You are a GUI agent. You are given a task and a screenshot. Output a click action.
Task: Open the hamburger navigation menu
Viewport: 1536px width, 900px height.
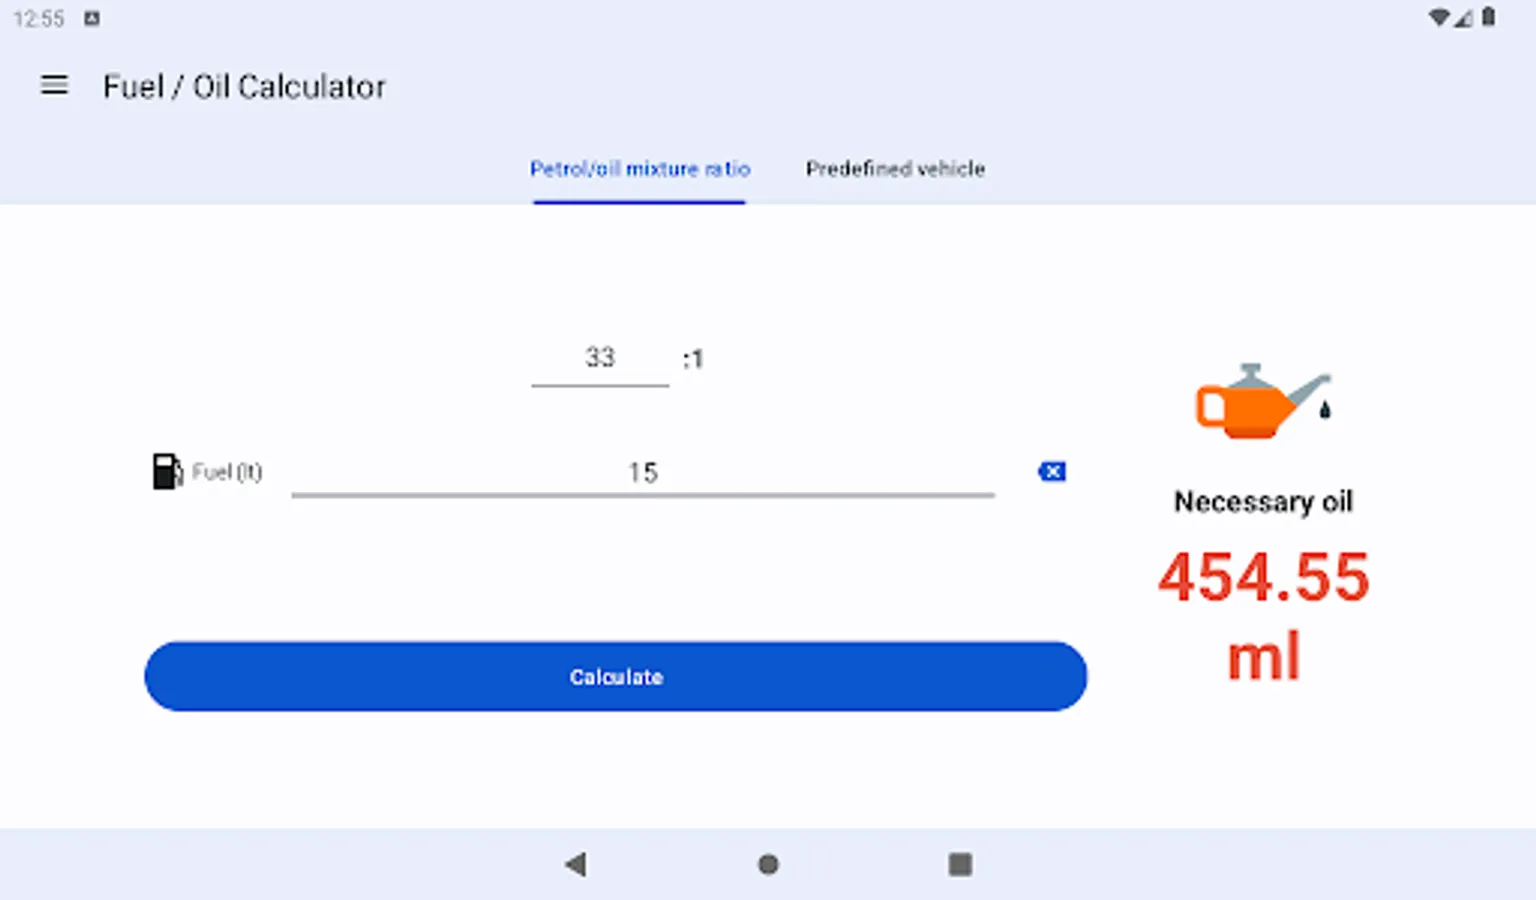point(54,86)
